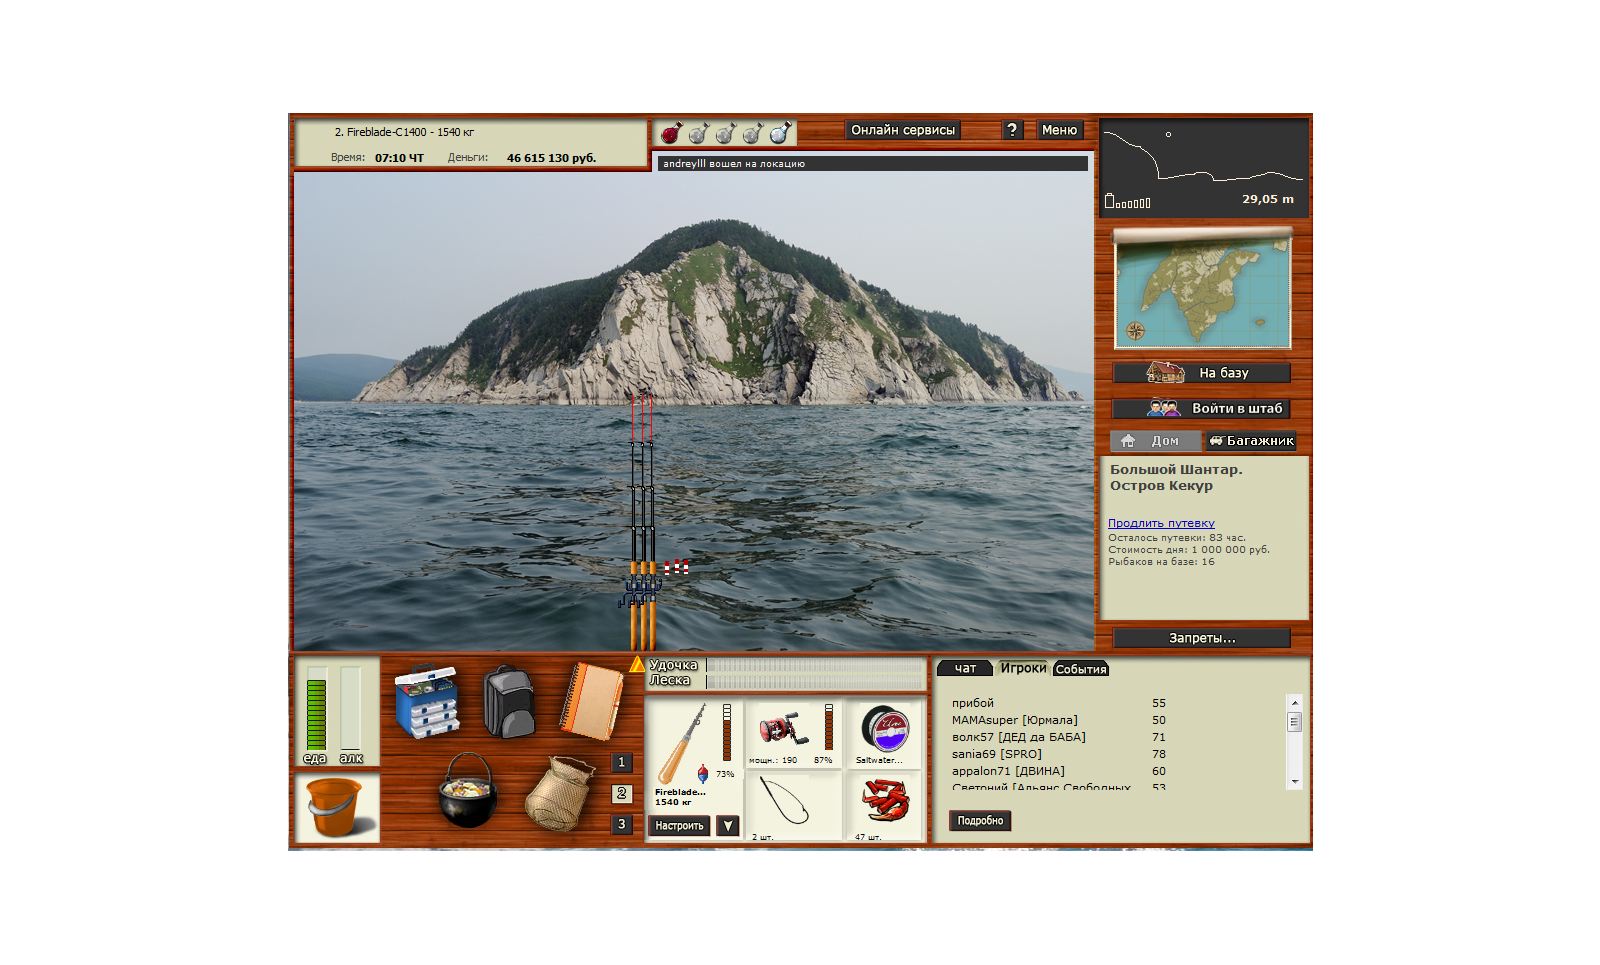Image resolution: width=1600 pixels, height=965 pixels.
Task: Expand the rod setup dropdown arrow
Action: (x=728, y=826)
